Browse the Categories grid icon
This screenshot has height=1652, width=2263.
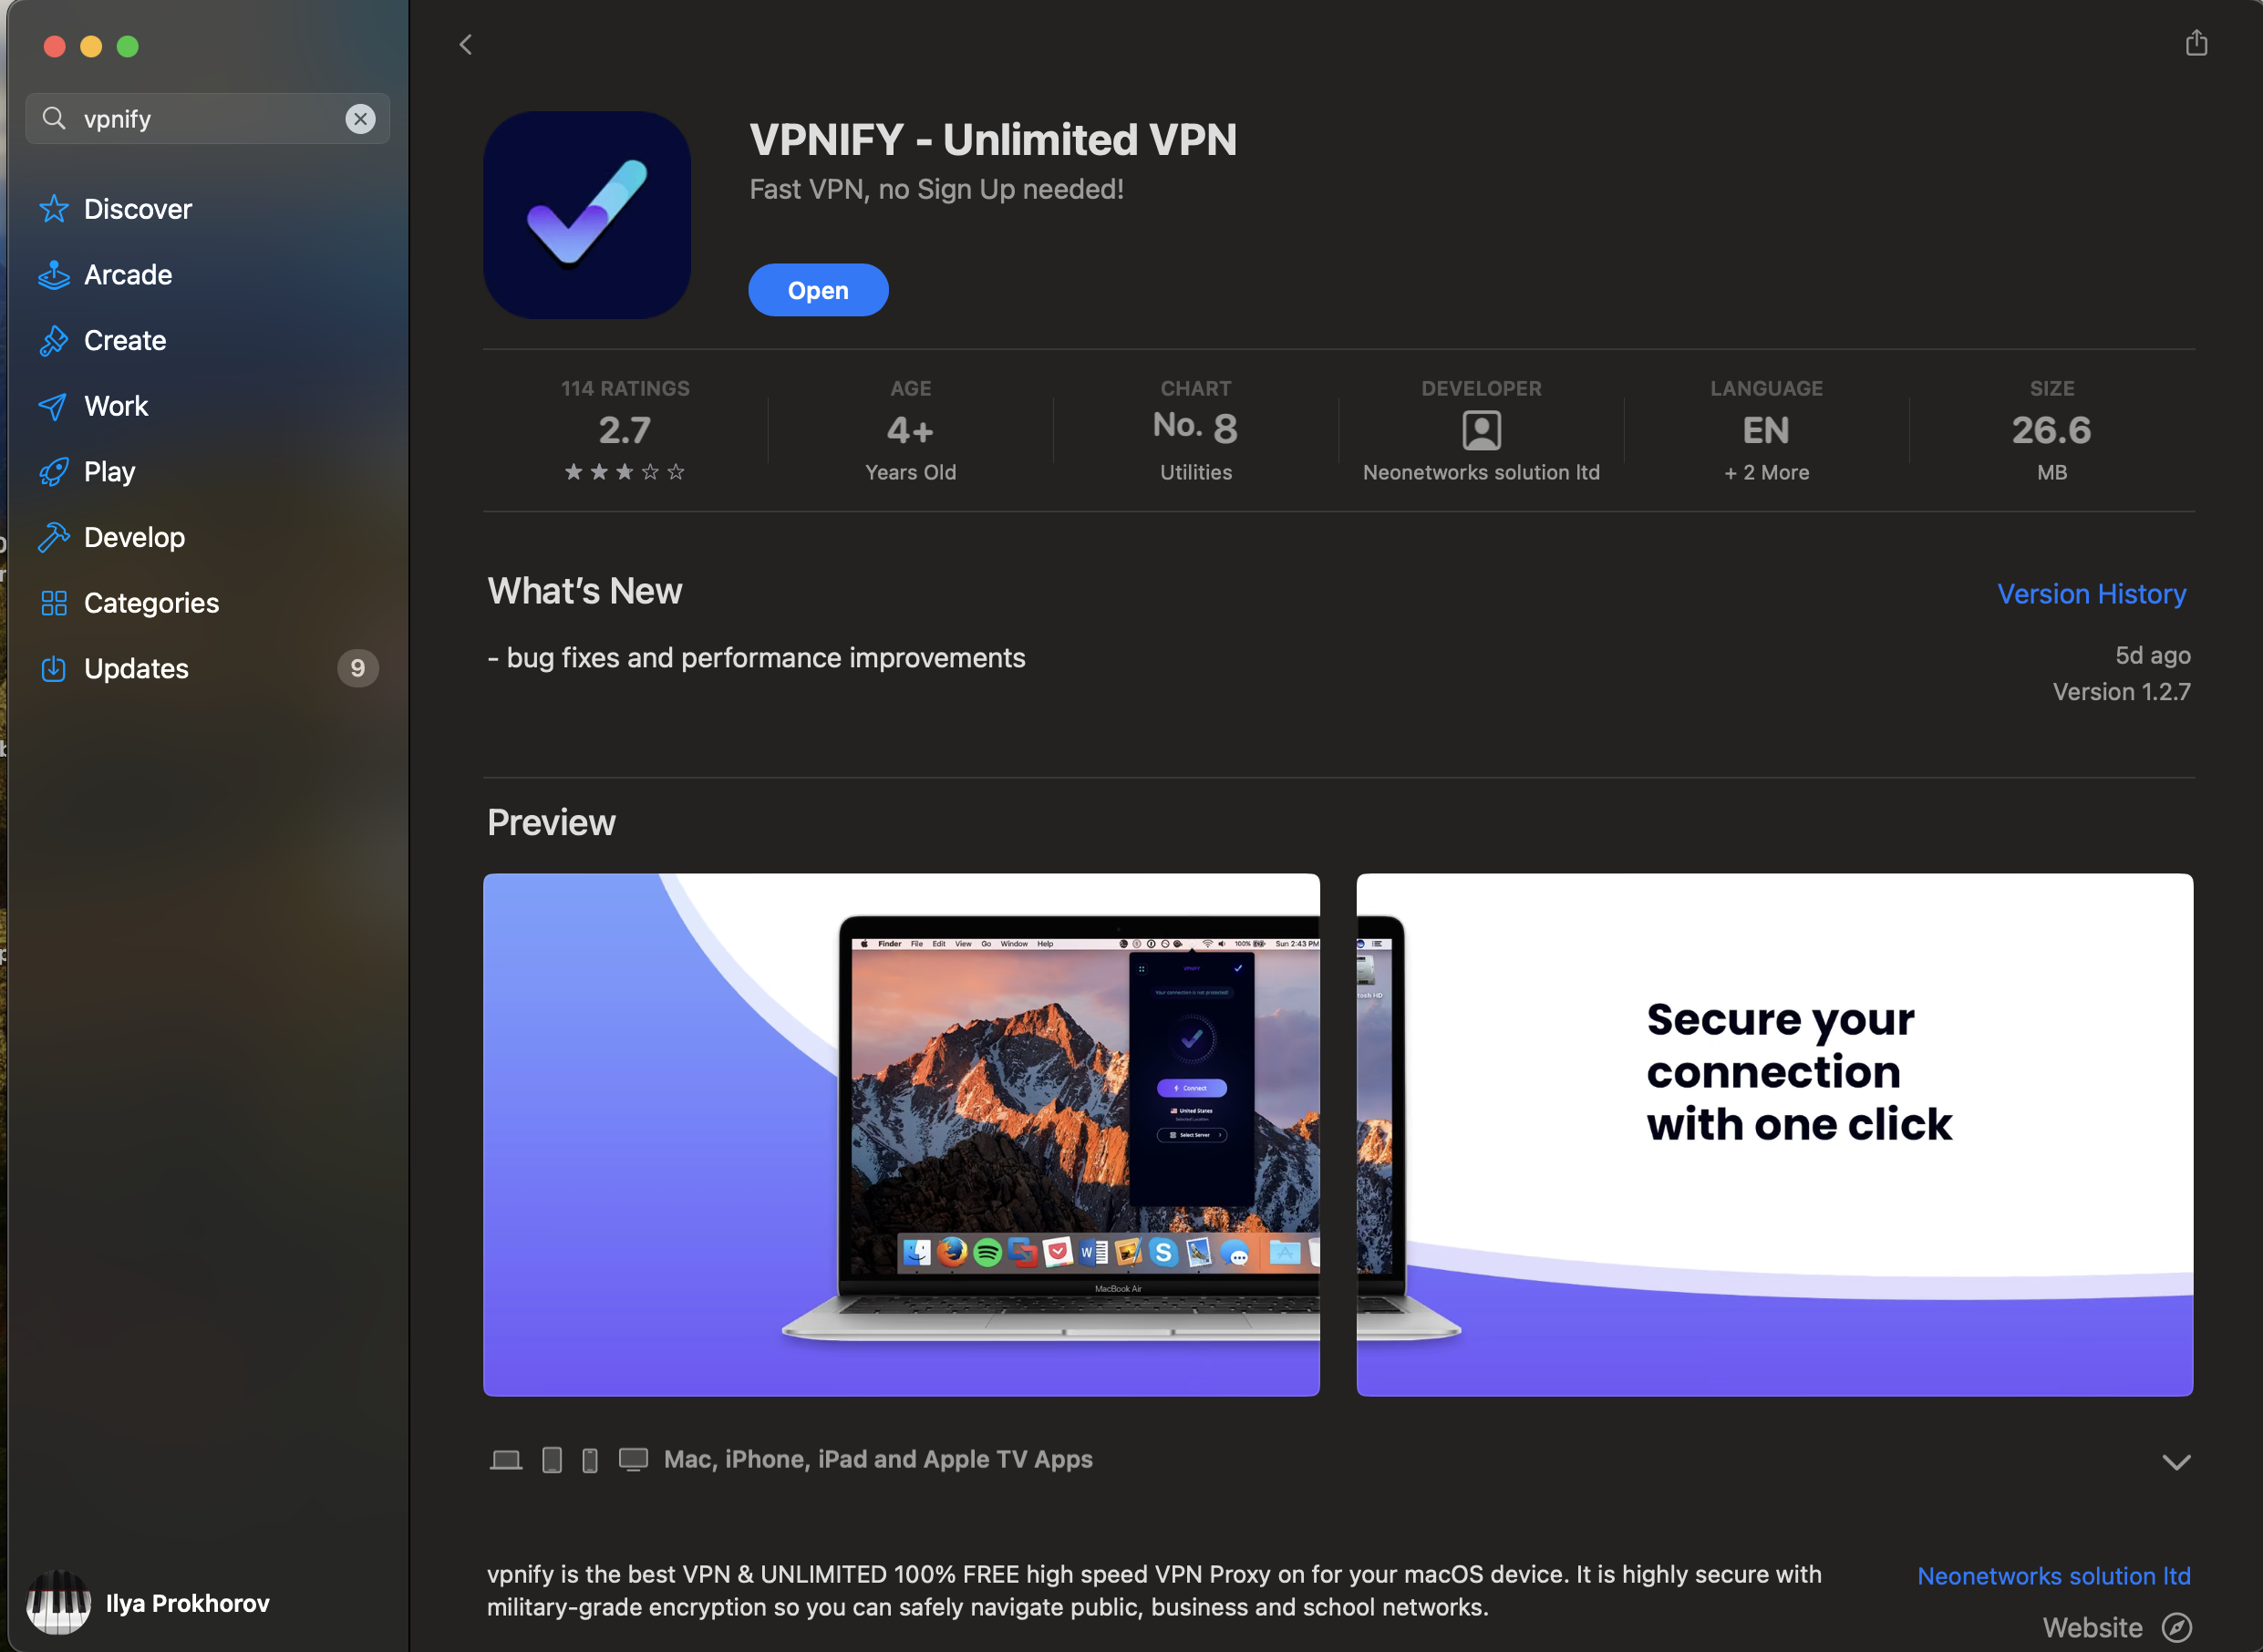pos(53,603)
